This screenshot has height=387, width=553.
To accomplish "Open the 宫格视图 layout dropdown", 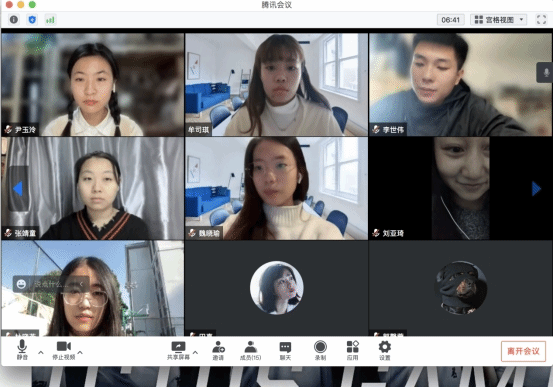I will tap(498, 20).
